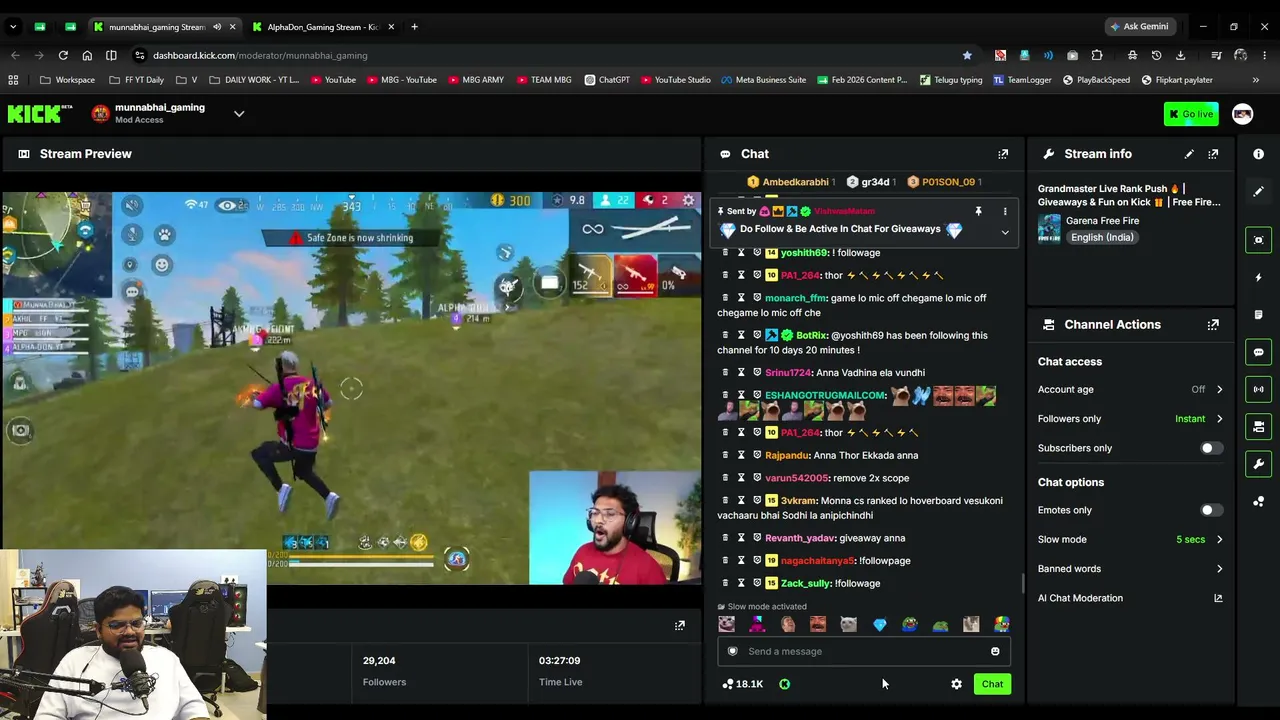The width and height of the screenshot is (1280, 720).
Task: Delete varun542005's chat message
Action: (x=725, y=478)
